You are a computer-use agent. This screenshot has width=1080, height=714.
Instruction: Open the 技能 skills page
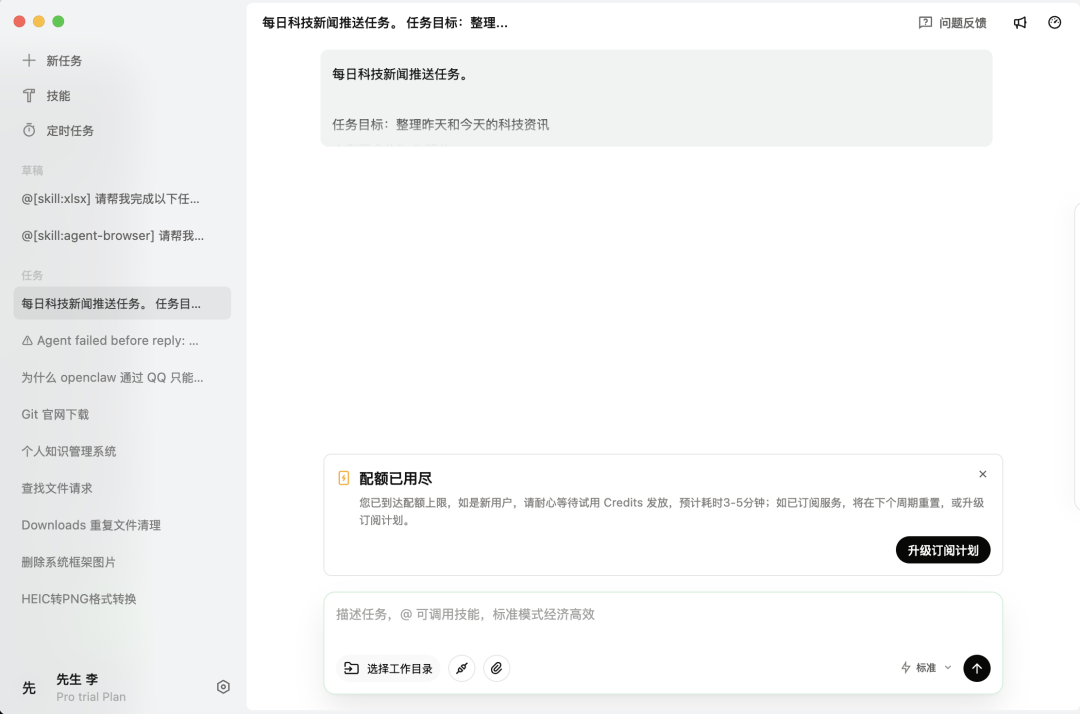[x=58, y=96]
